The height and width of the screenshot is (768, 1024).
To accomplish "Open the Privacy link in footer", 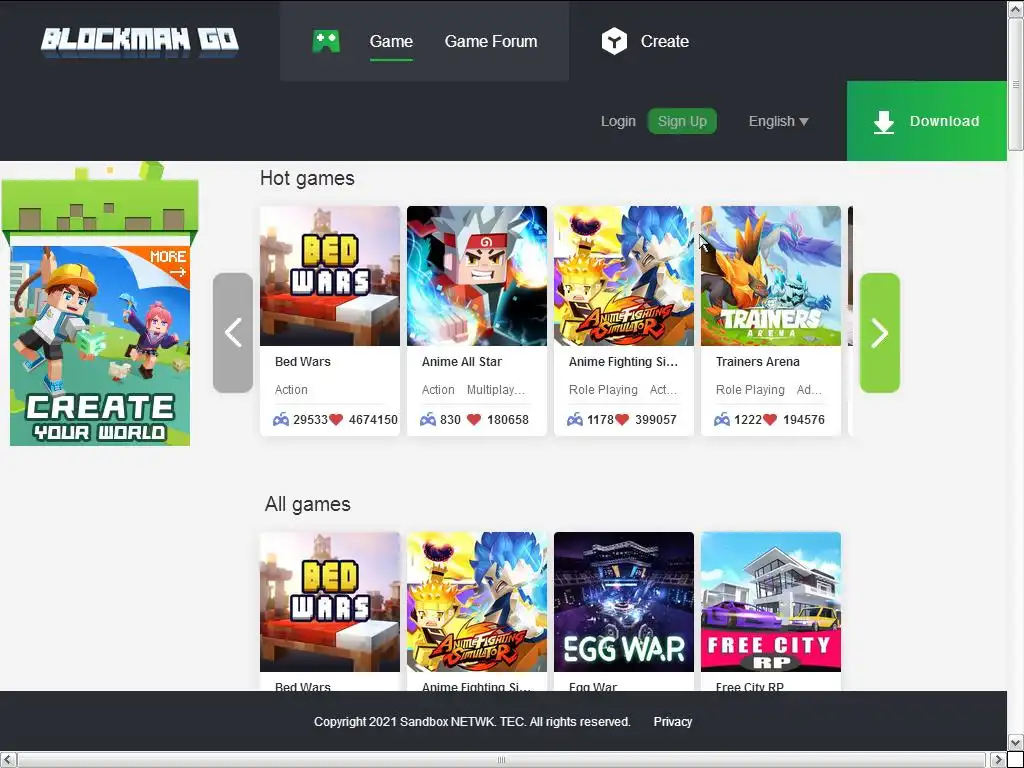I will [673, 722].
